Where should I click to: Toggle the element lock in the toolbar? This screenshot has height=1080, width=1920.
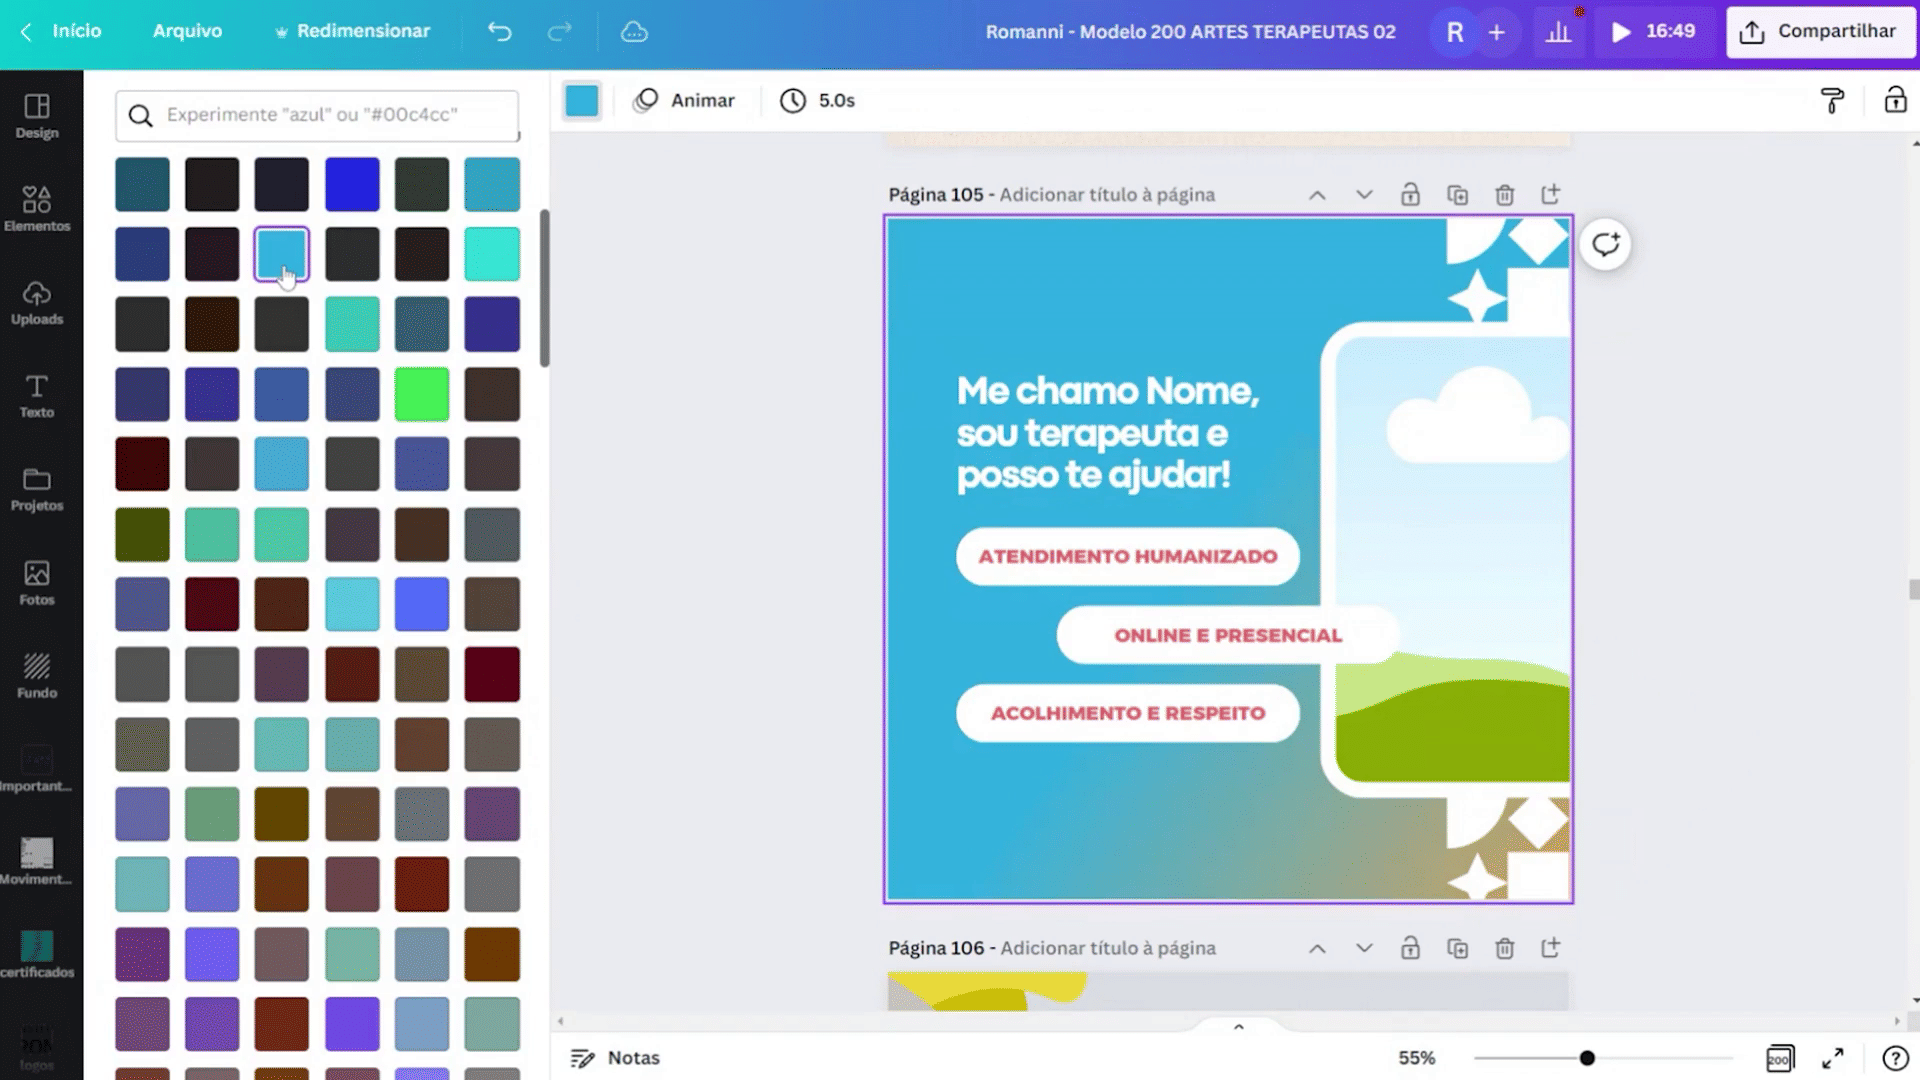coord(1895,101)
